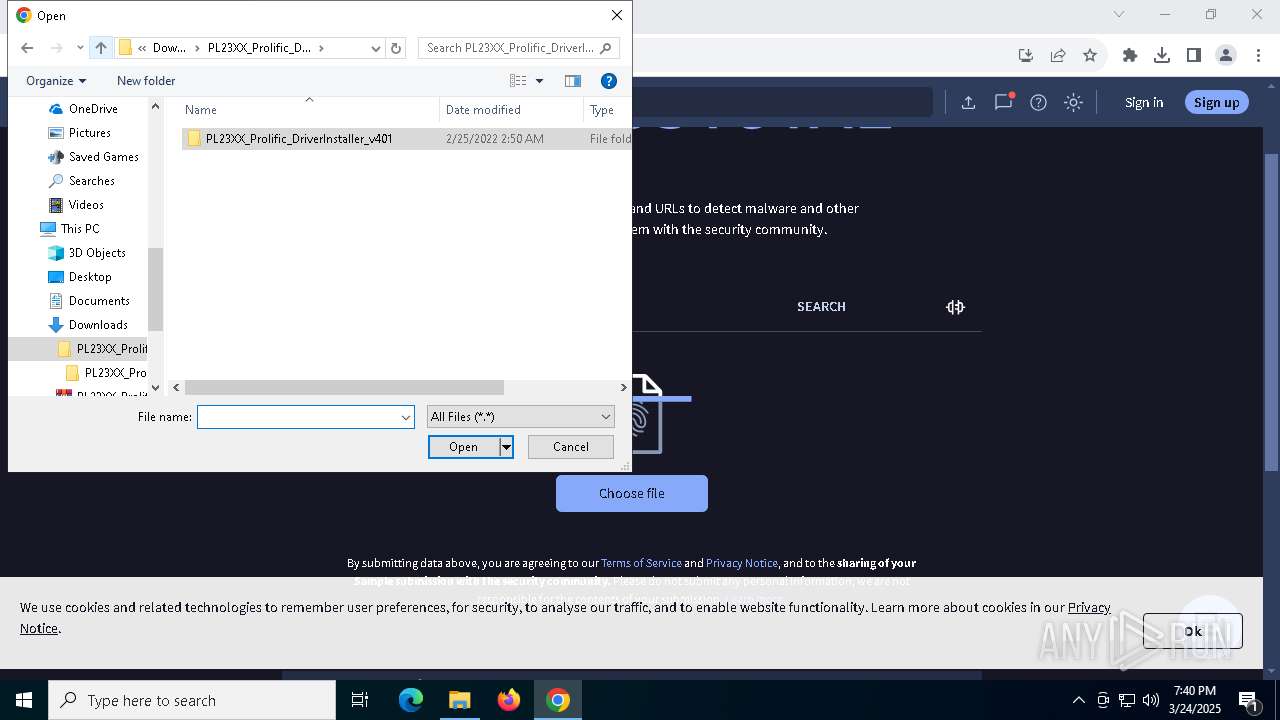Viewport: 1280px width, 720px height.
Task: Expand File name history dropdown
Action: [x=406, y=417]
